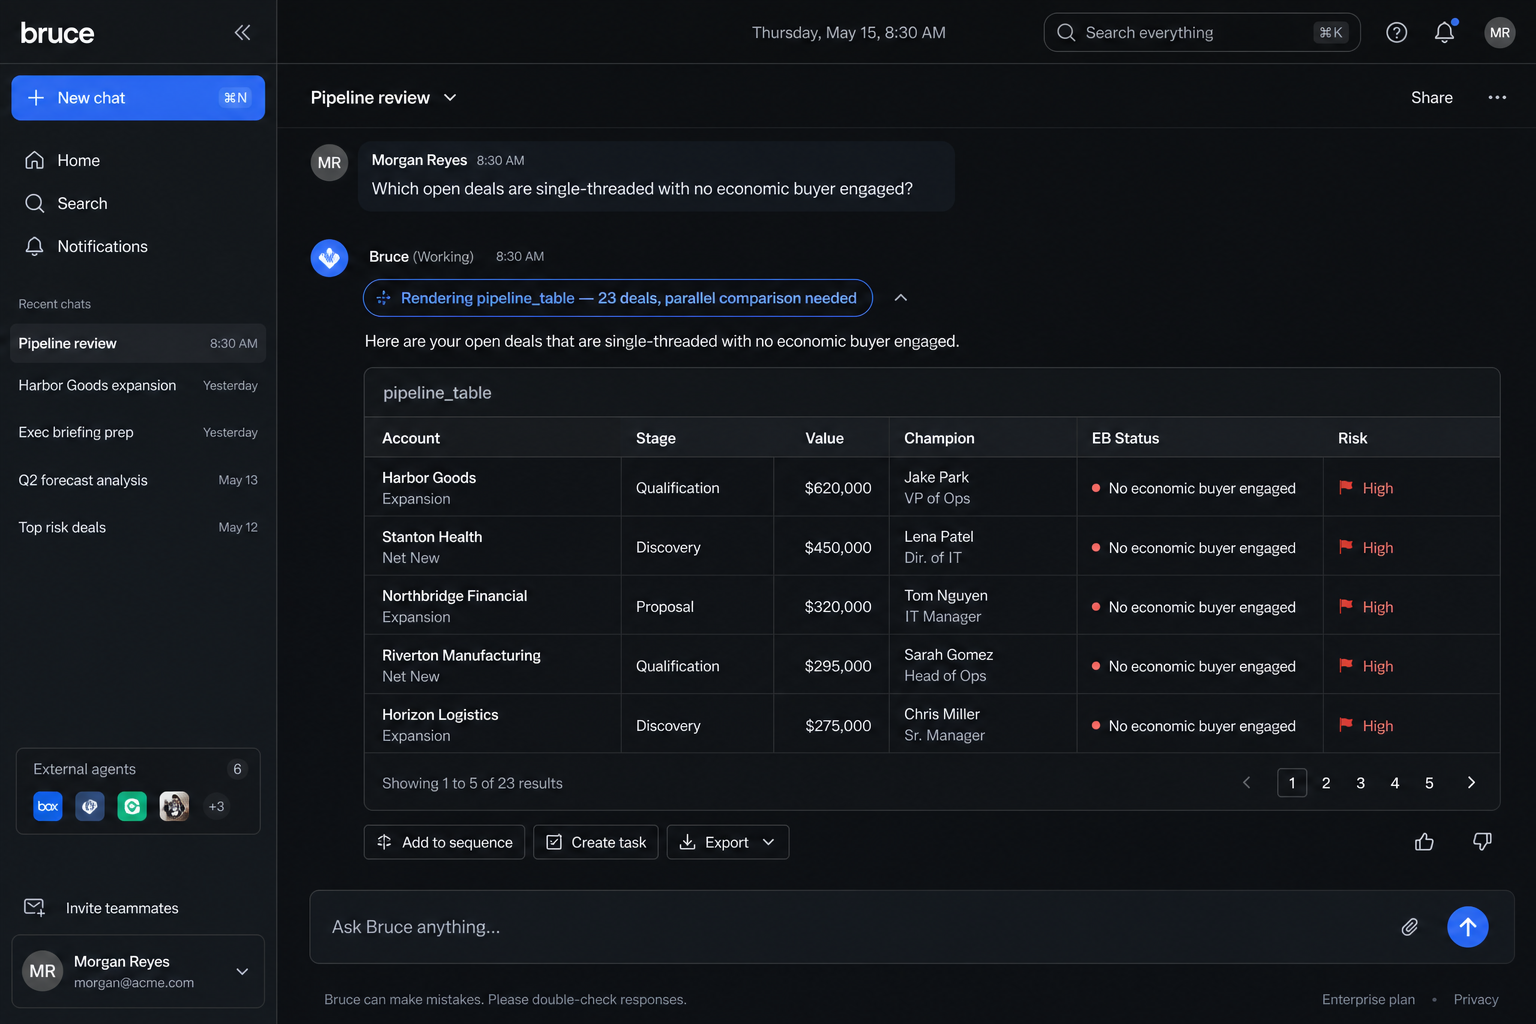Click Add to sequence button
1536x1024 pixels.
(x=444, y=842)
